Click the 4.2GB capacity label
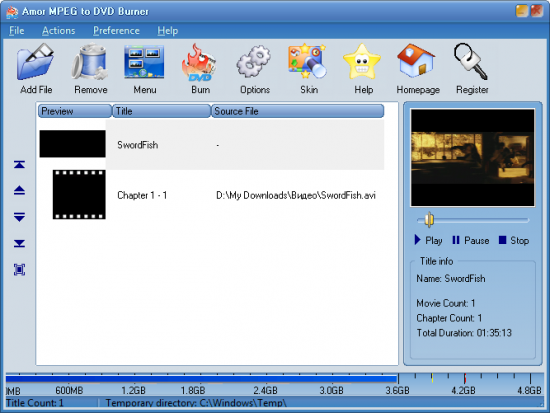The image size is (550, 413). [463, 391]
